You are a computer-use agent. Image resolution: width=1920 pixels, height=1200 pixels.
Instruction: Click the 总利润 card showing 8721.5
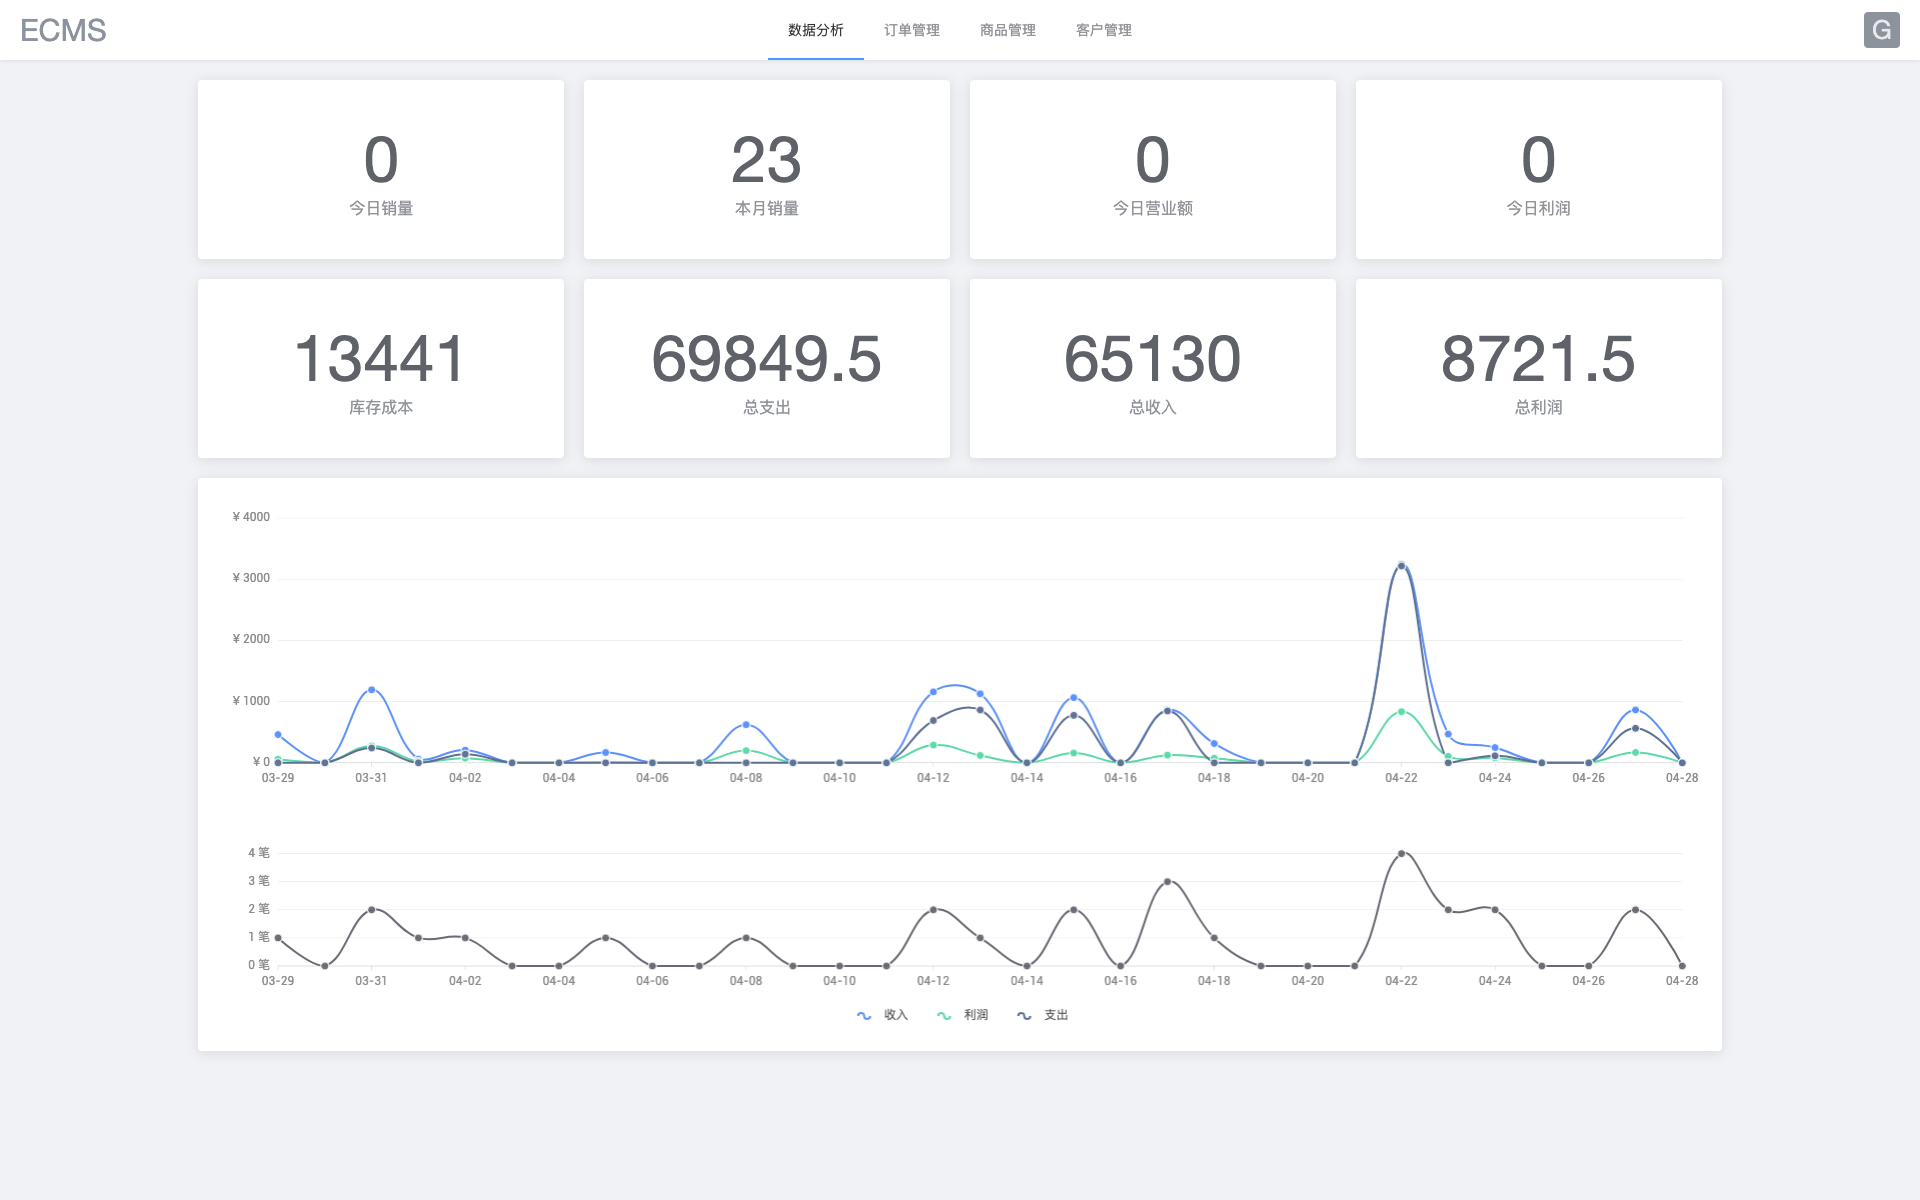point(1538,368)
